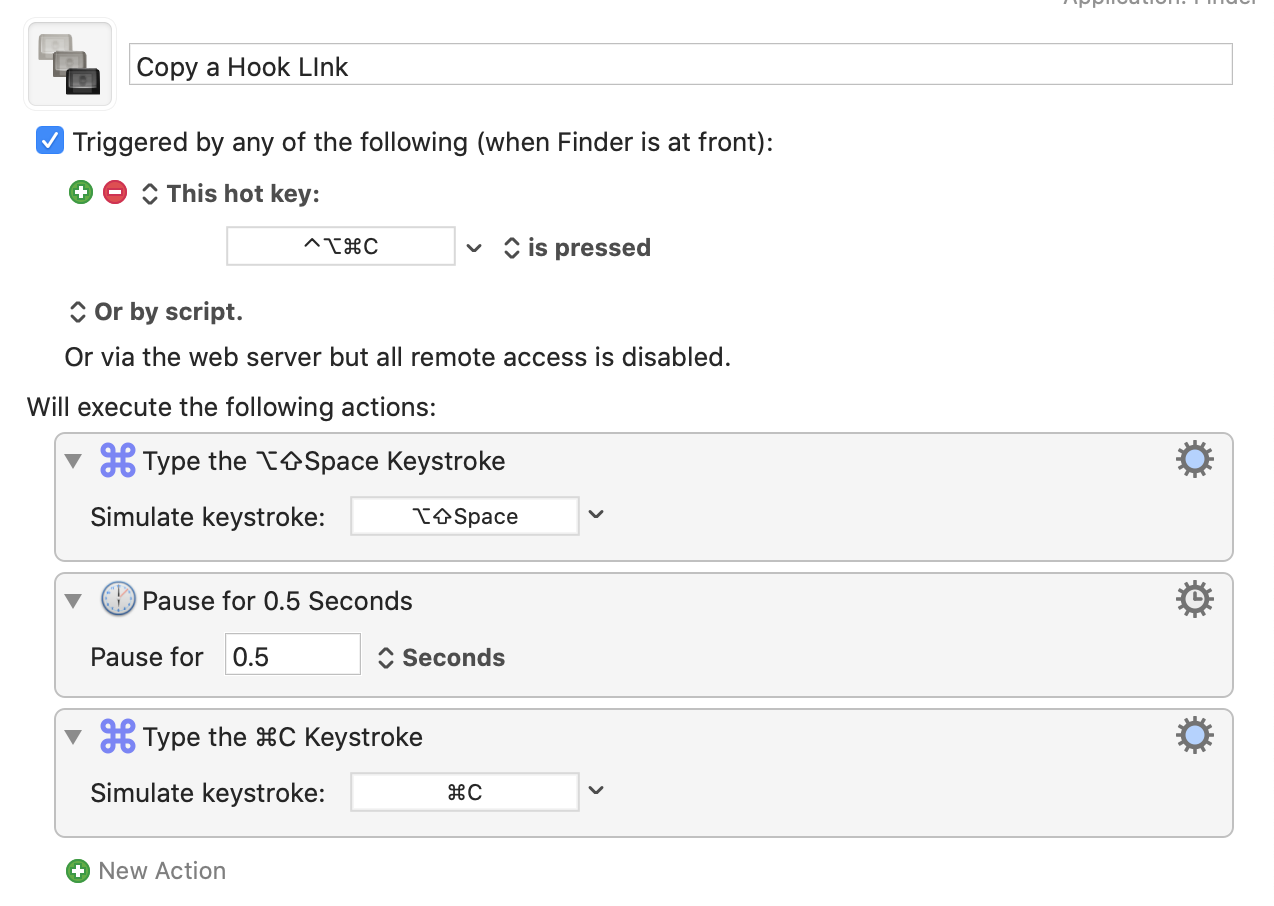The width and height of the screenshot is (1274, 906).
Task: Click the green New Action plus icon
Action: pos(77,871)
